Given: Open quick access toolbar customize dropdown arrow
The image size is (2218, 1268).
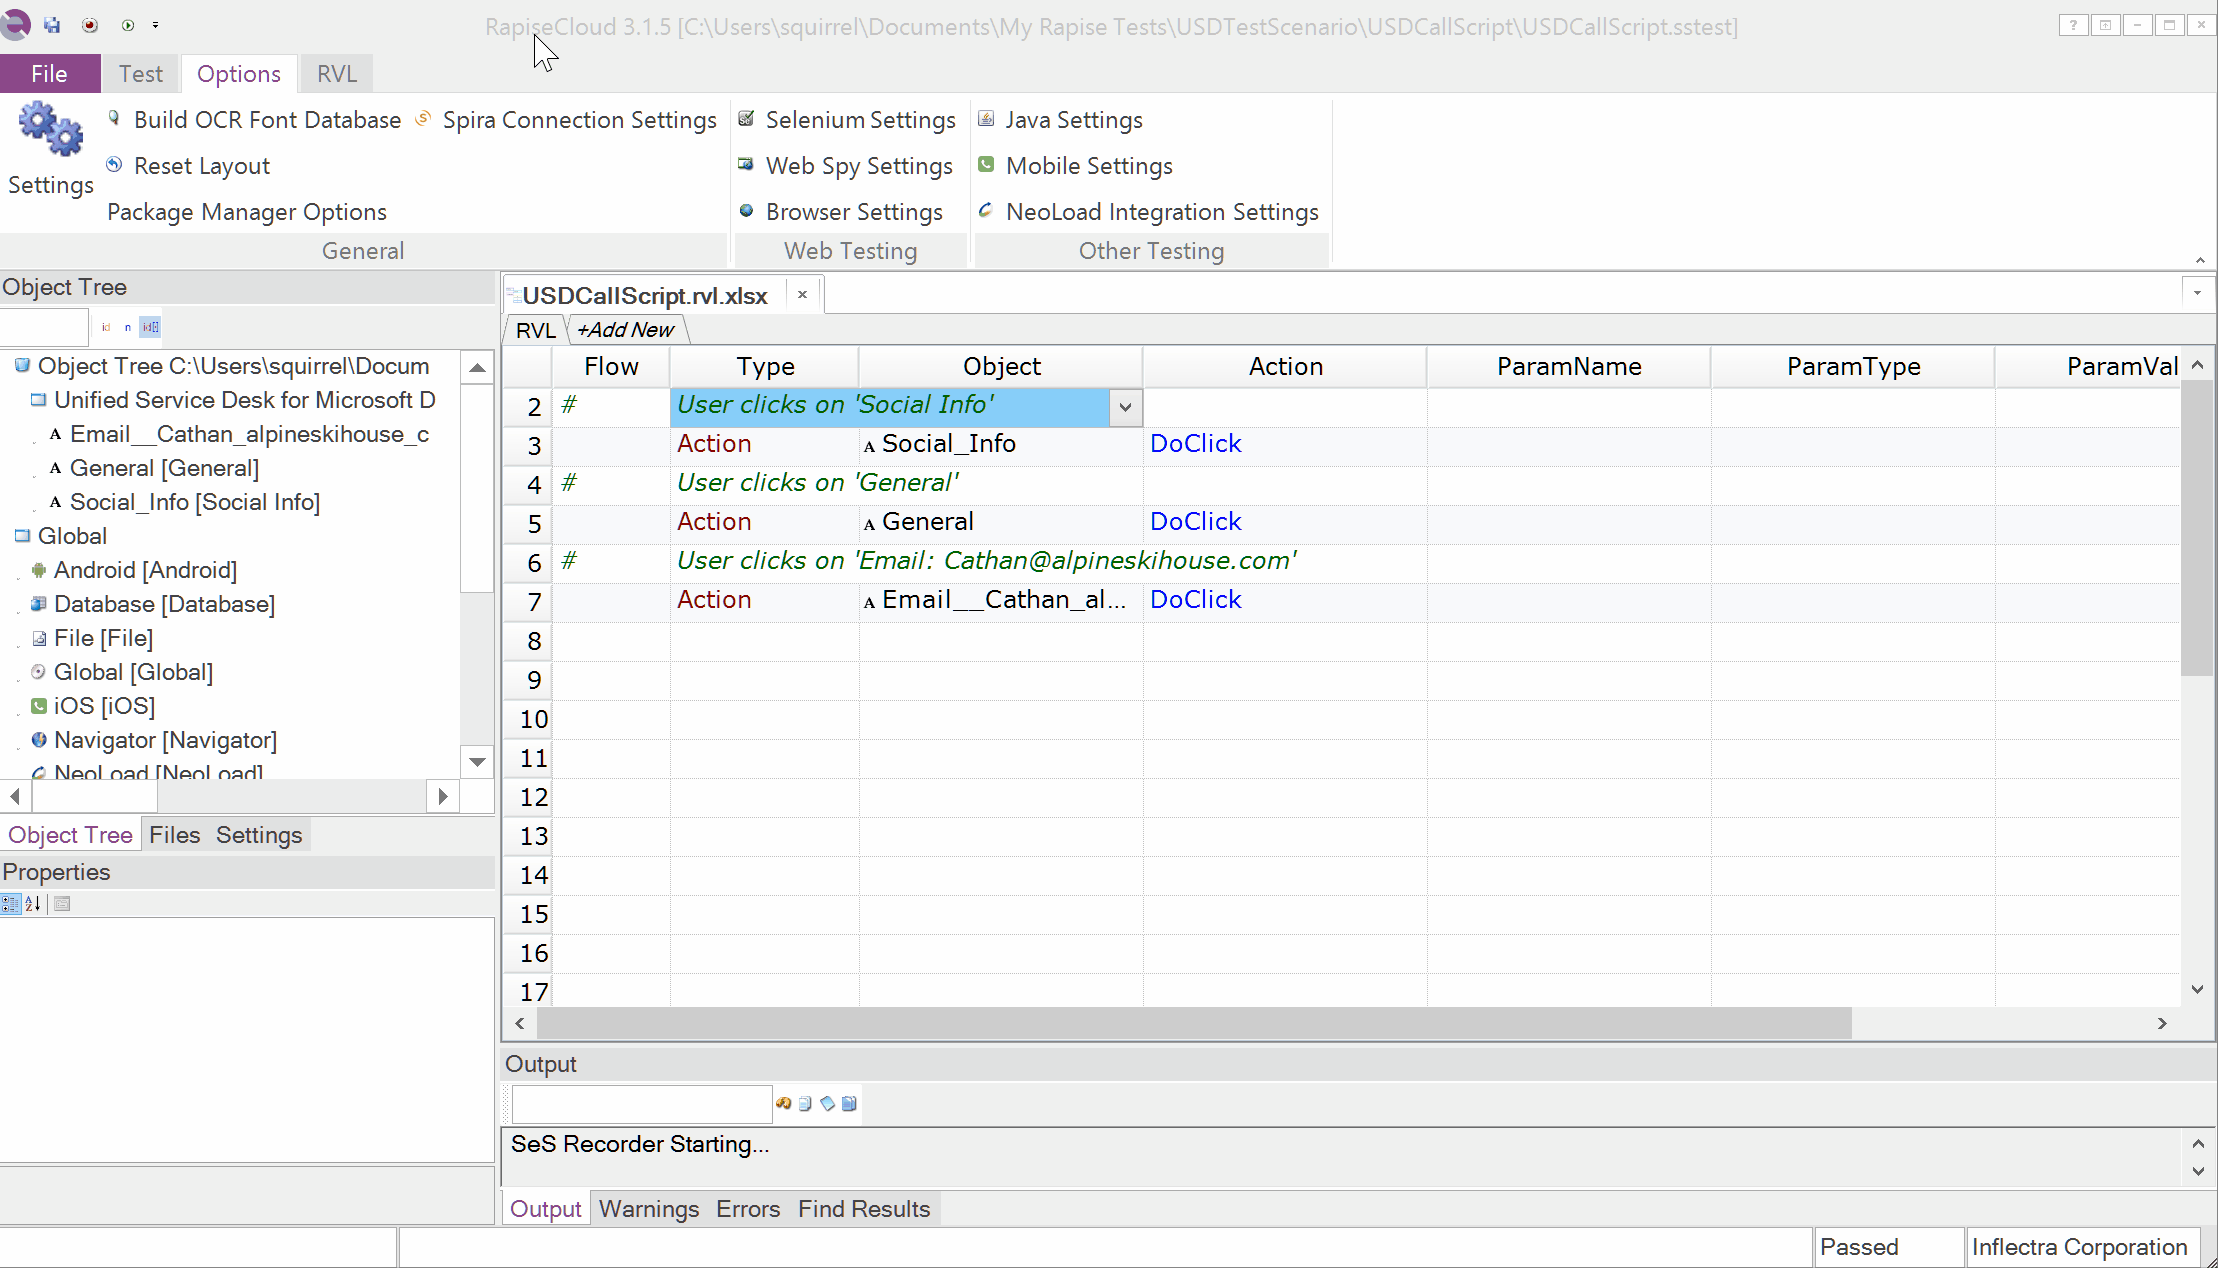Looking at the screenshot, I should pos(155,25).
